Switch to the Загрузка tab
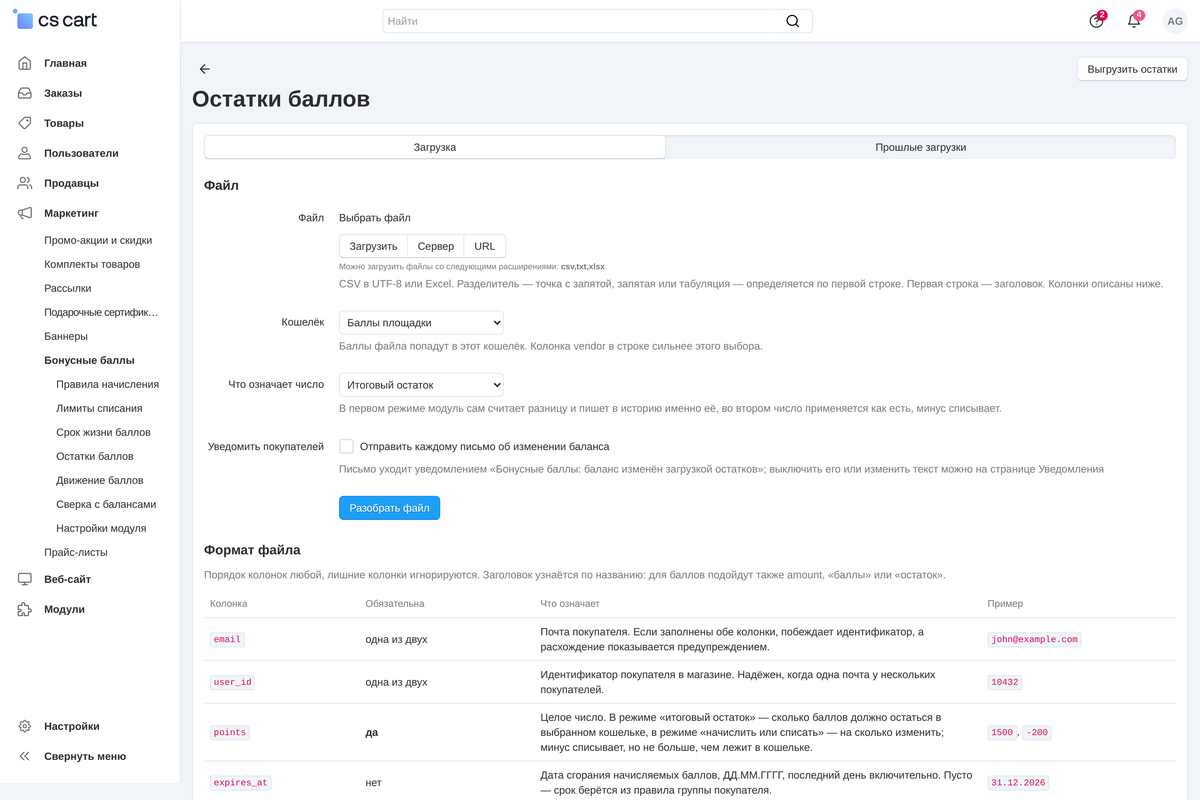The height and width of the screenshot is (800, 1200). pyautogui.click(x=435, y=147)
